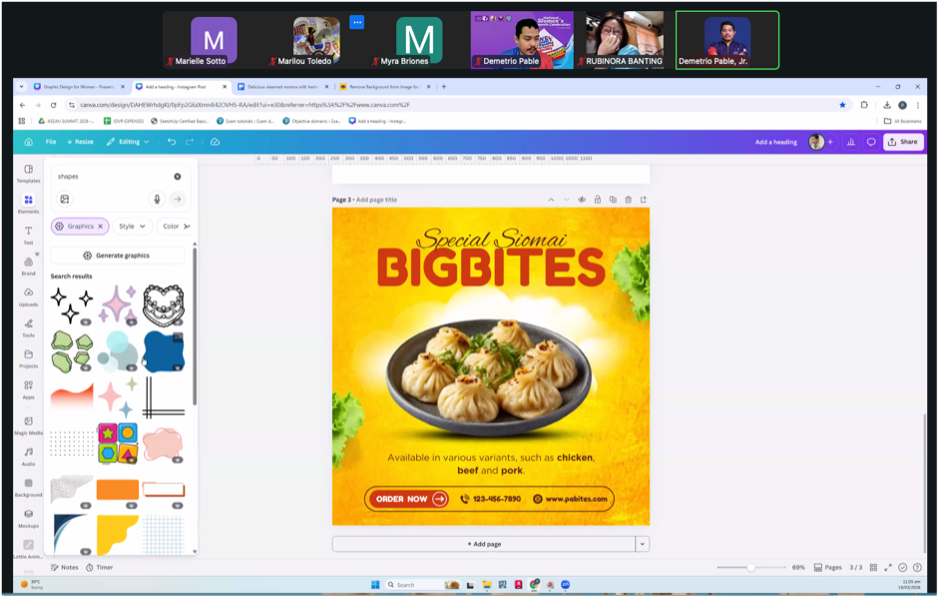The image size is (941, 598).
Task: Click the undo arrow in toolbar
Action: coord(172,142)
